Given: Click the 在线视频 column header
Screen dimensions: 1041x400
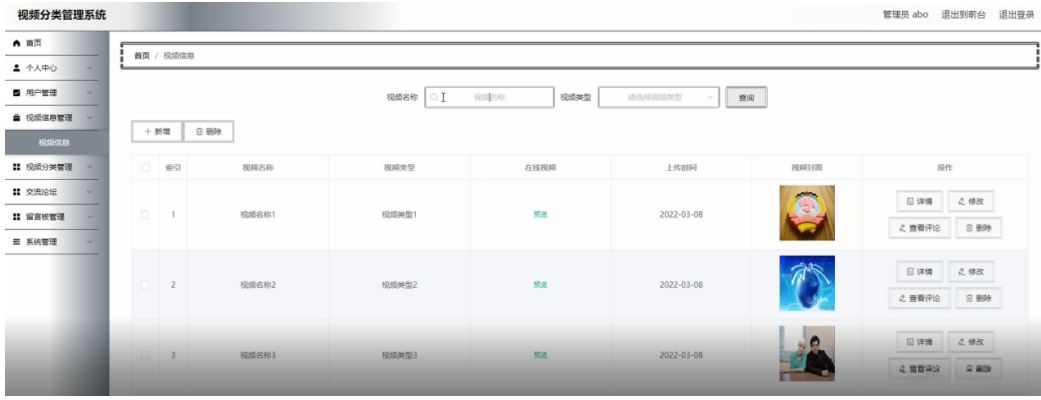Looking at the screenshot, I should (540, 168).
